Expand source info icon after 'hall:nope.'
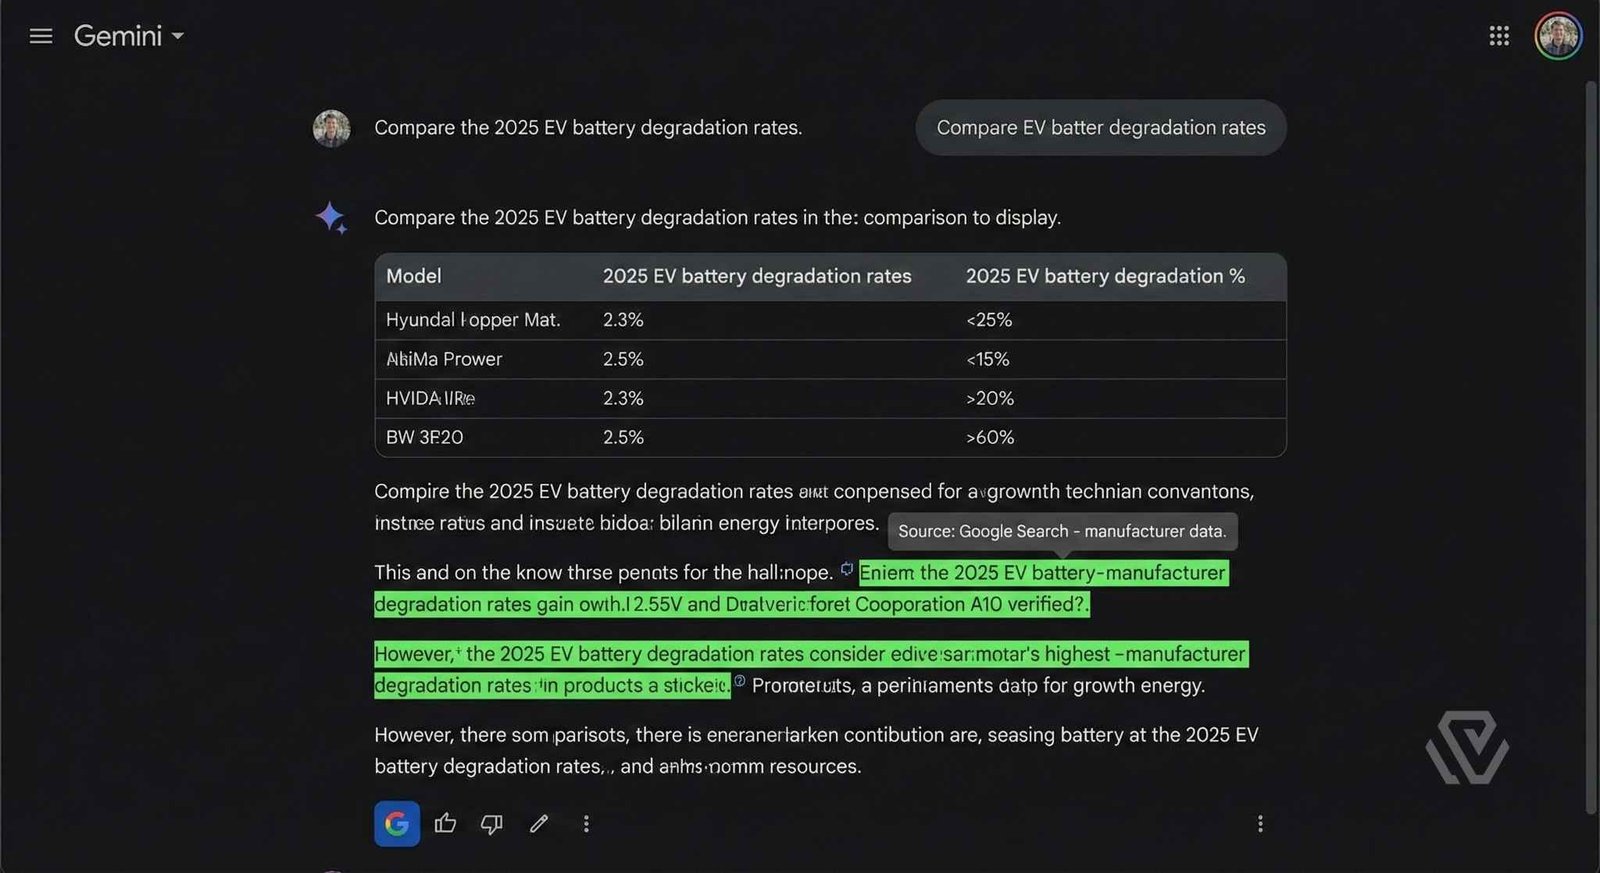This screenshot has height=873, width=1600. pos(847,569)
